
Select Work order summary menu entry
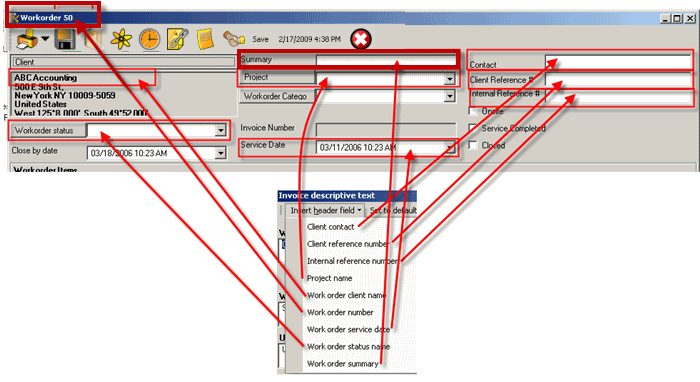point(343,364)
